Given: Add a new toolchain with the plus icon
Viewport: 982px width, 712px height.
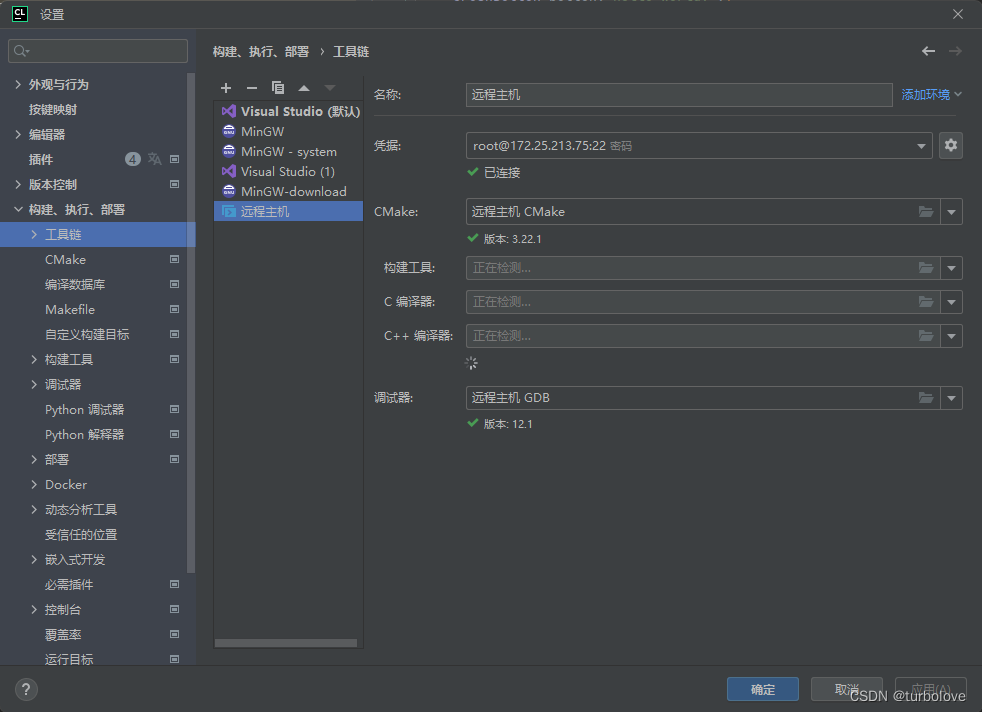Looking at the screenshot, I should point(226,87).
